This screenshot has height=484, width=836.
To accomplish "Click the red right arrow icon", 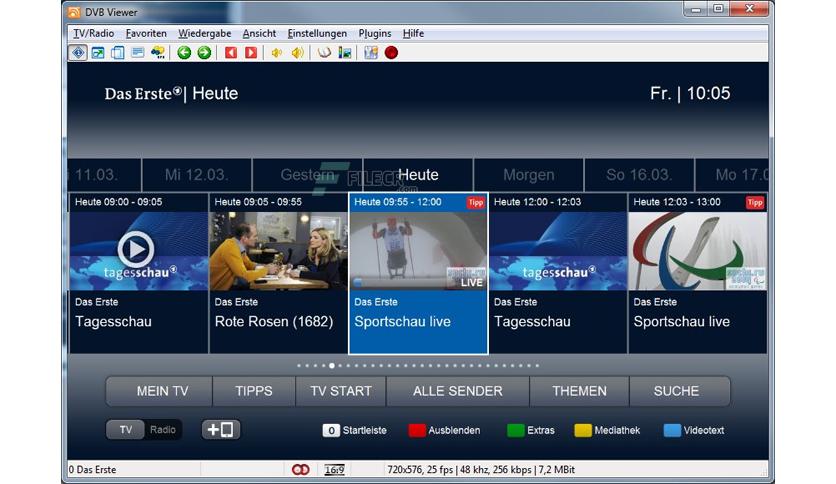I will coord(251,53).
